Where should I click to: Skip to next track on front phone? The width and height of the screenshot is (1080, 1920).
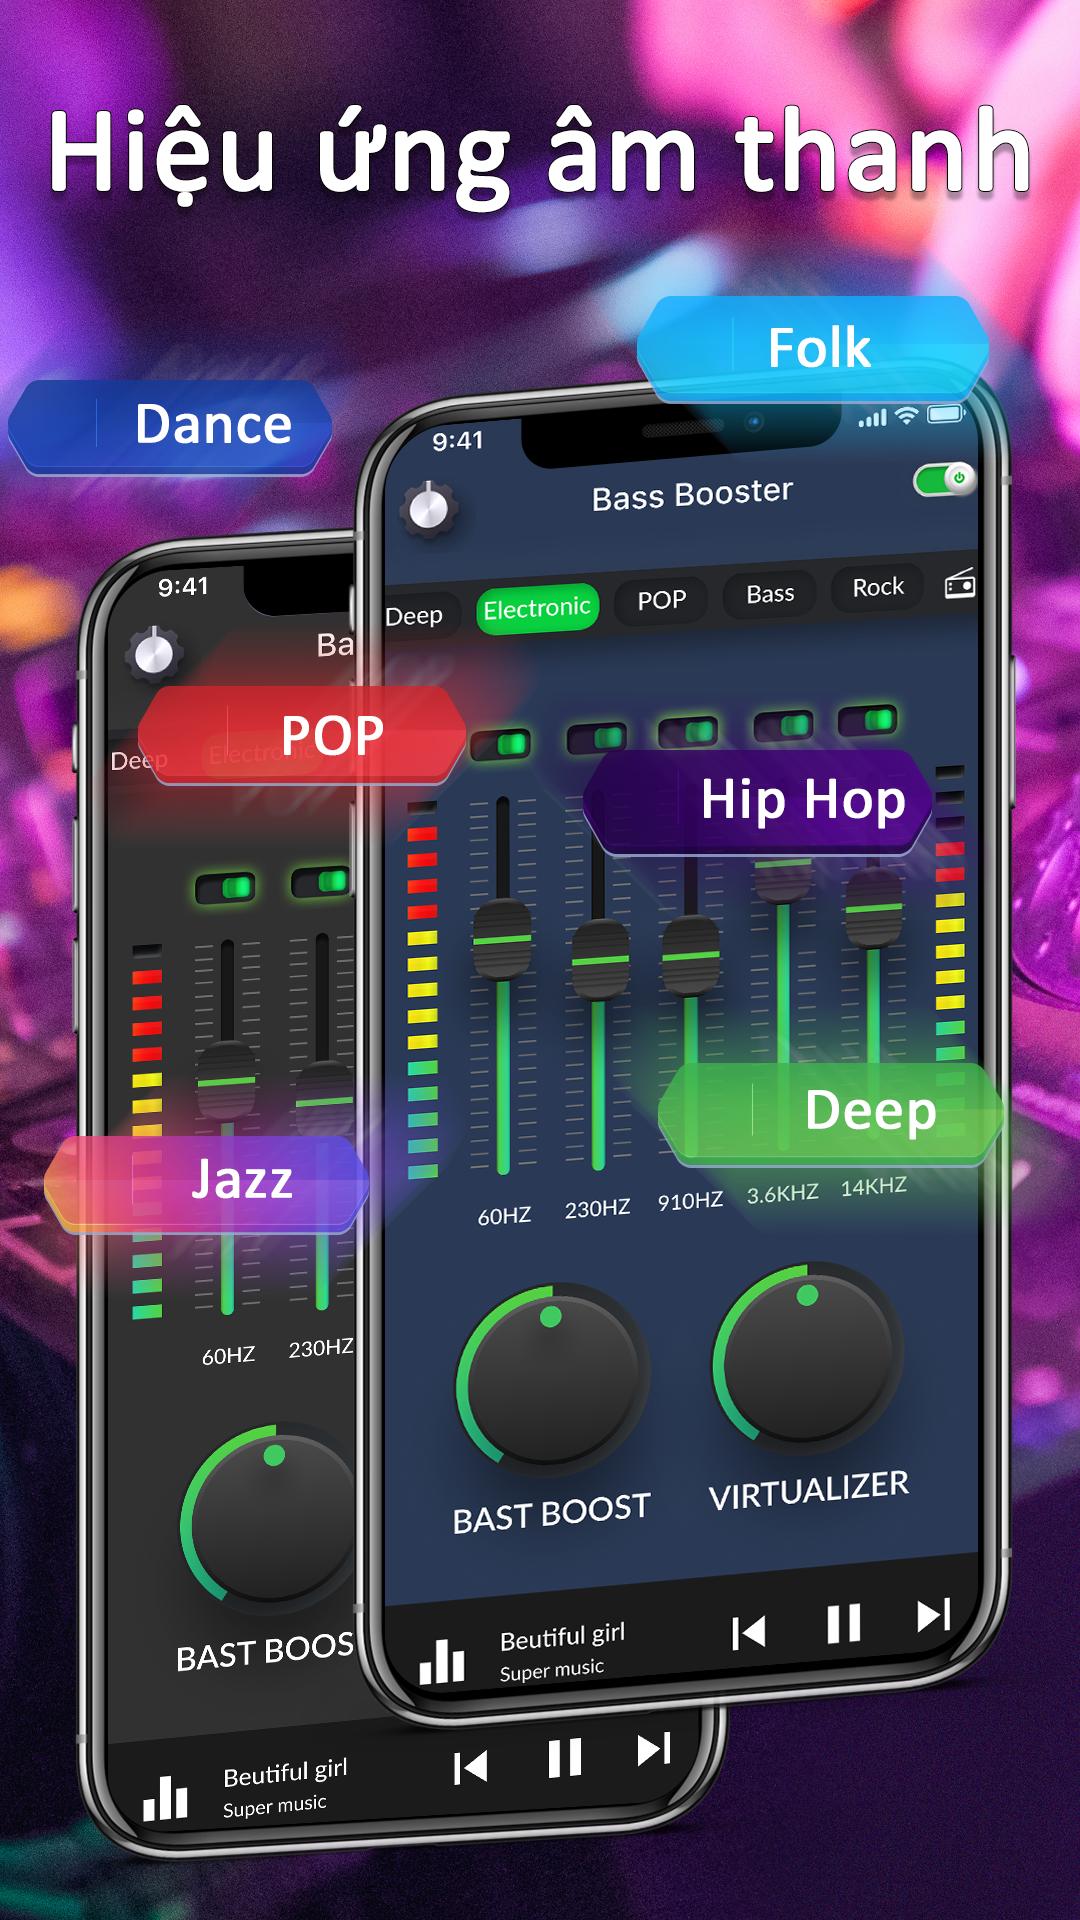click(934, 1615)
